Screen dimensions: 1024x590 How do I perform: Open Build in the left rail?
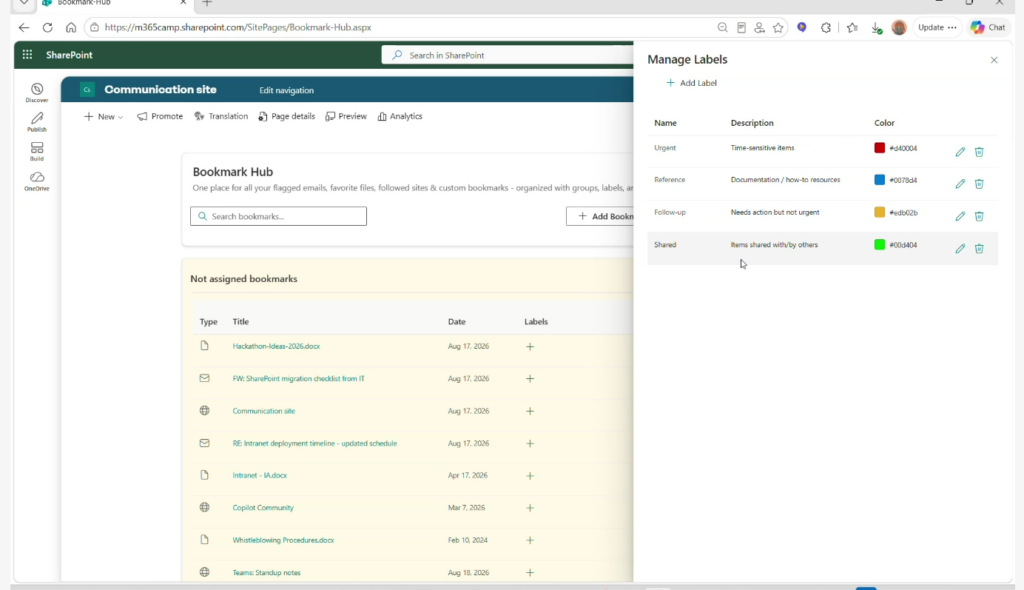tap(37, 152)
